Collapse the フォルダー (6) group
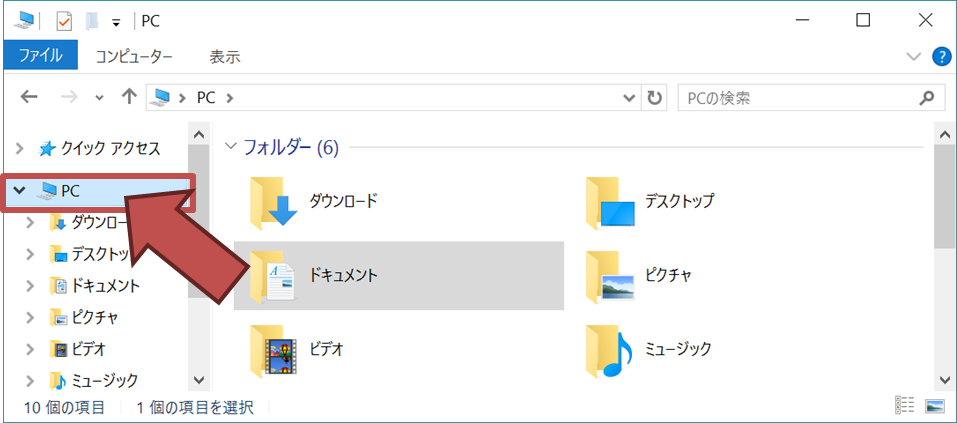 pos(231,146)
